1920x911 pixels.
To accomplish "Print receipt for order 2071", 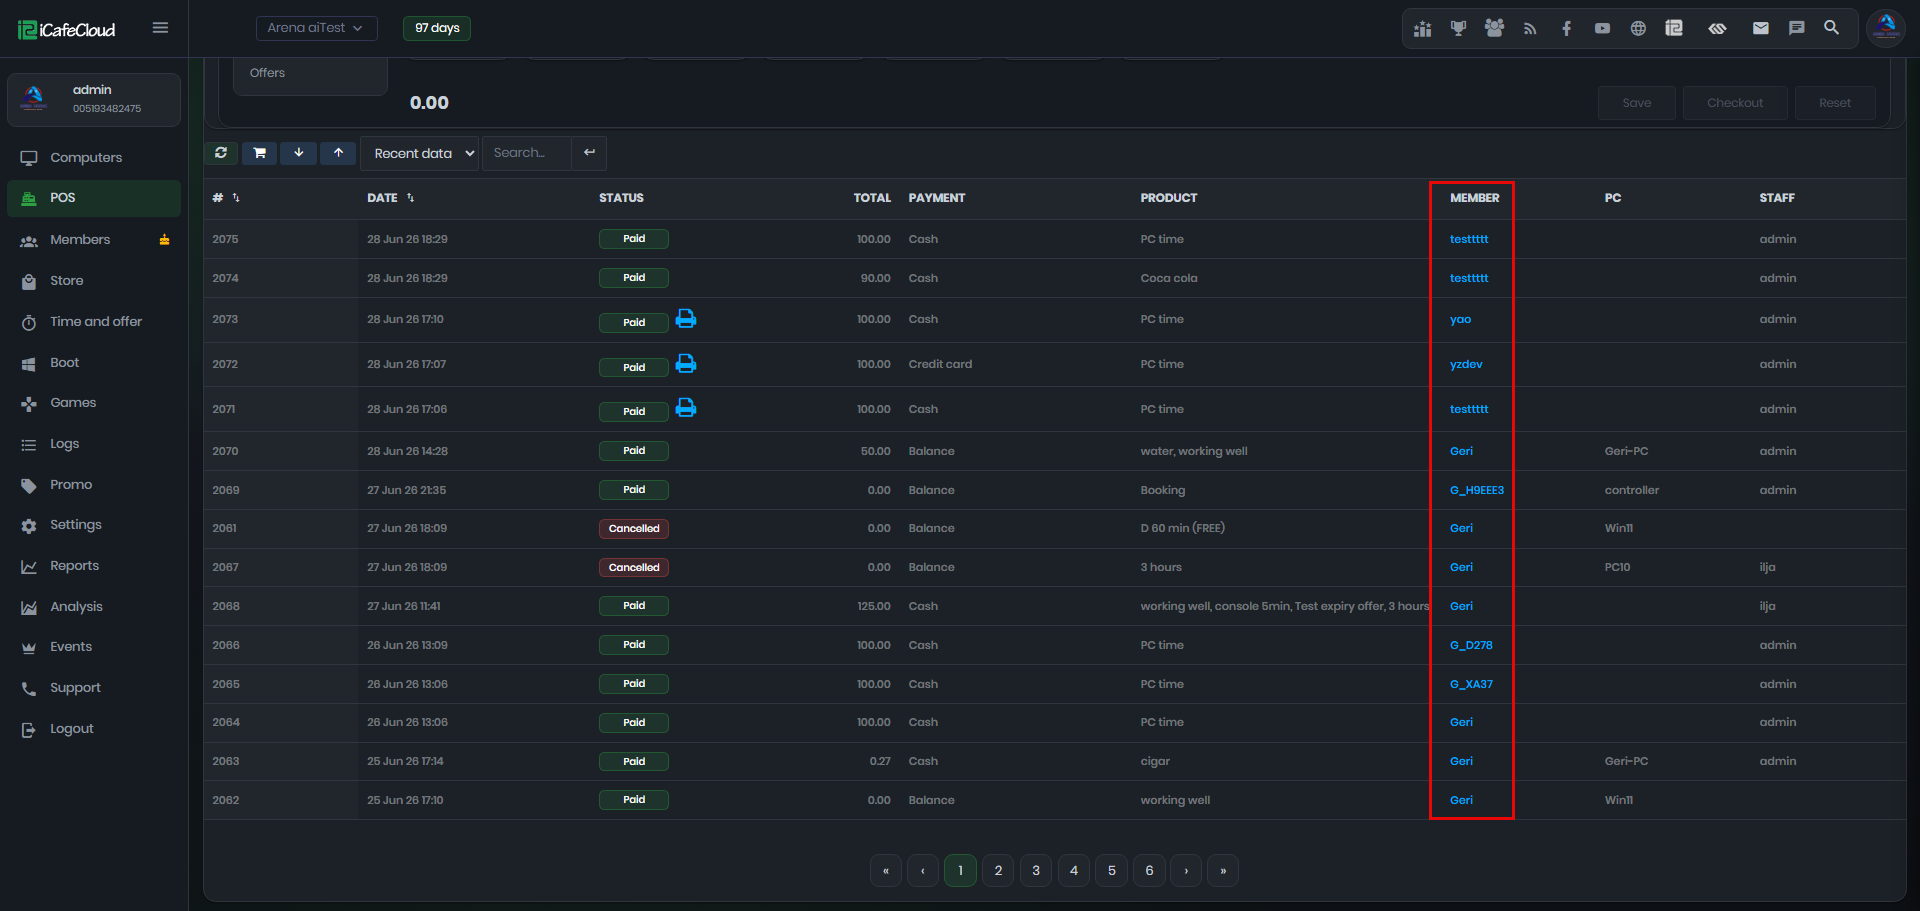I will tap(686, 408).
